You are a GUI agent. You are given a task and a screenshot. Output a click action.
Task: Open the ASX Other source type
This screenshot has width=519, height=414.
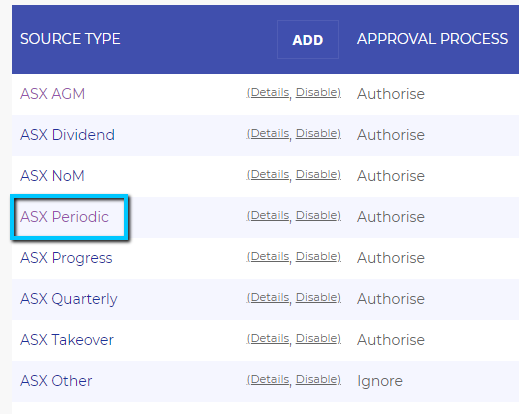[x=56, y=381]
